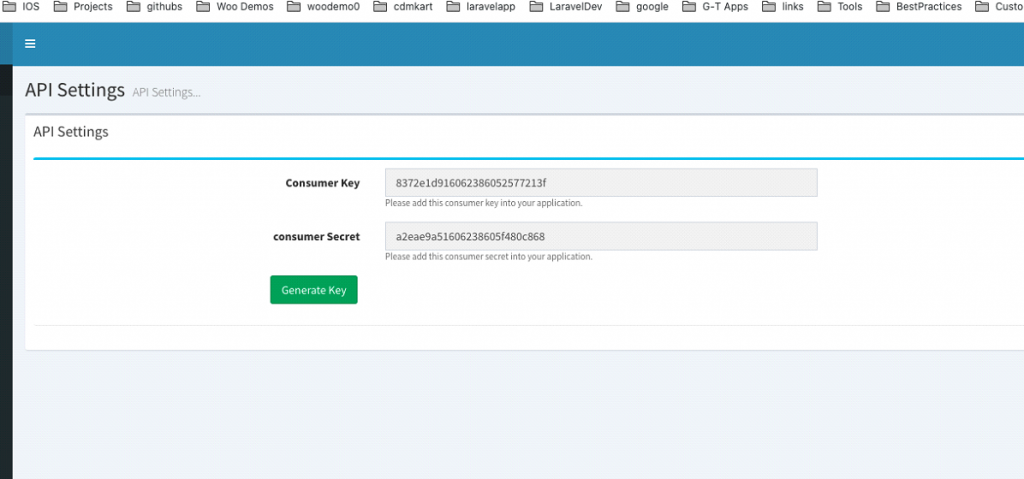Click the consumer Secret label

pyautogui.click(x=317, y=237)
